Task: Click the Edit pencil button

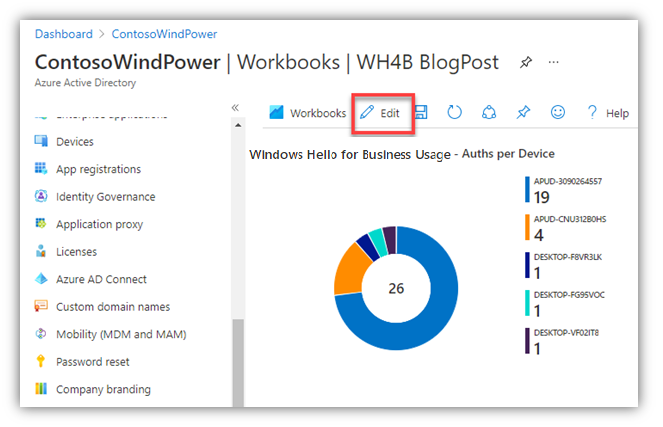Action: (380, 113)
